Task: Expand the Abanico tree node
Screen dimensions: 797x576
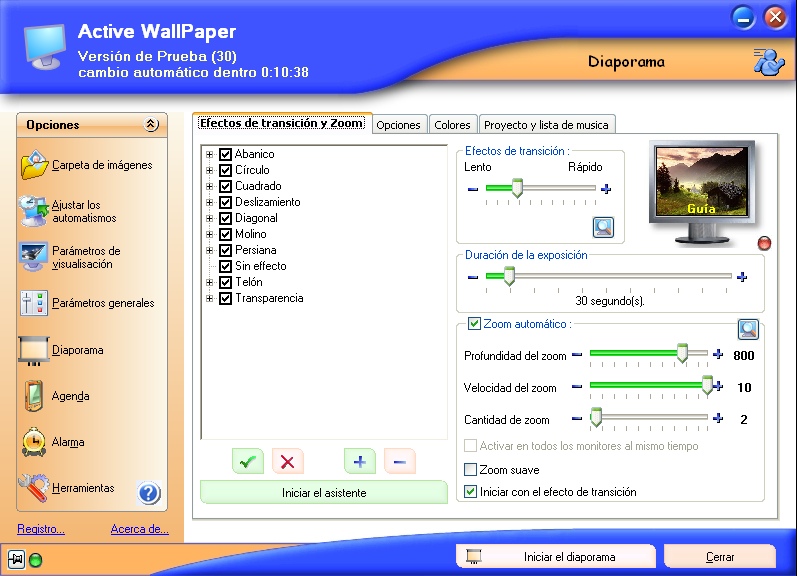Action: 209,154
